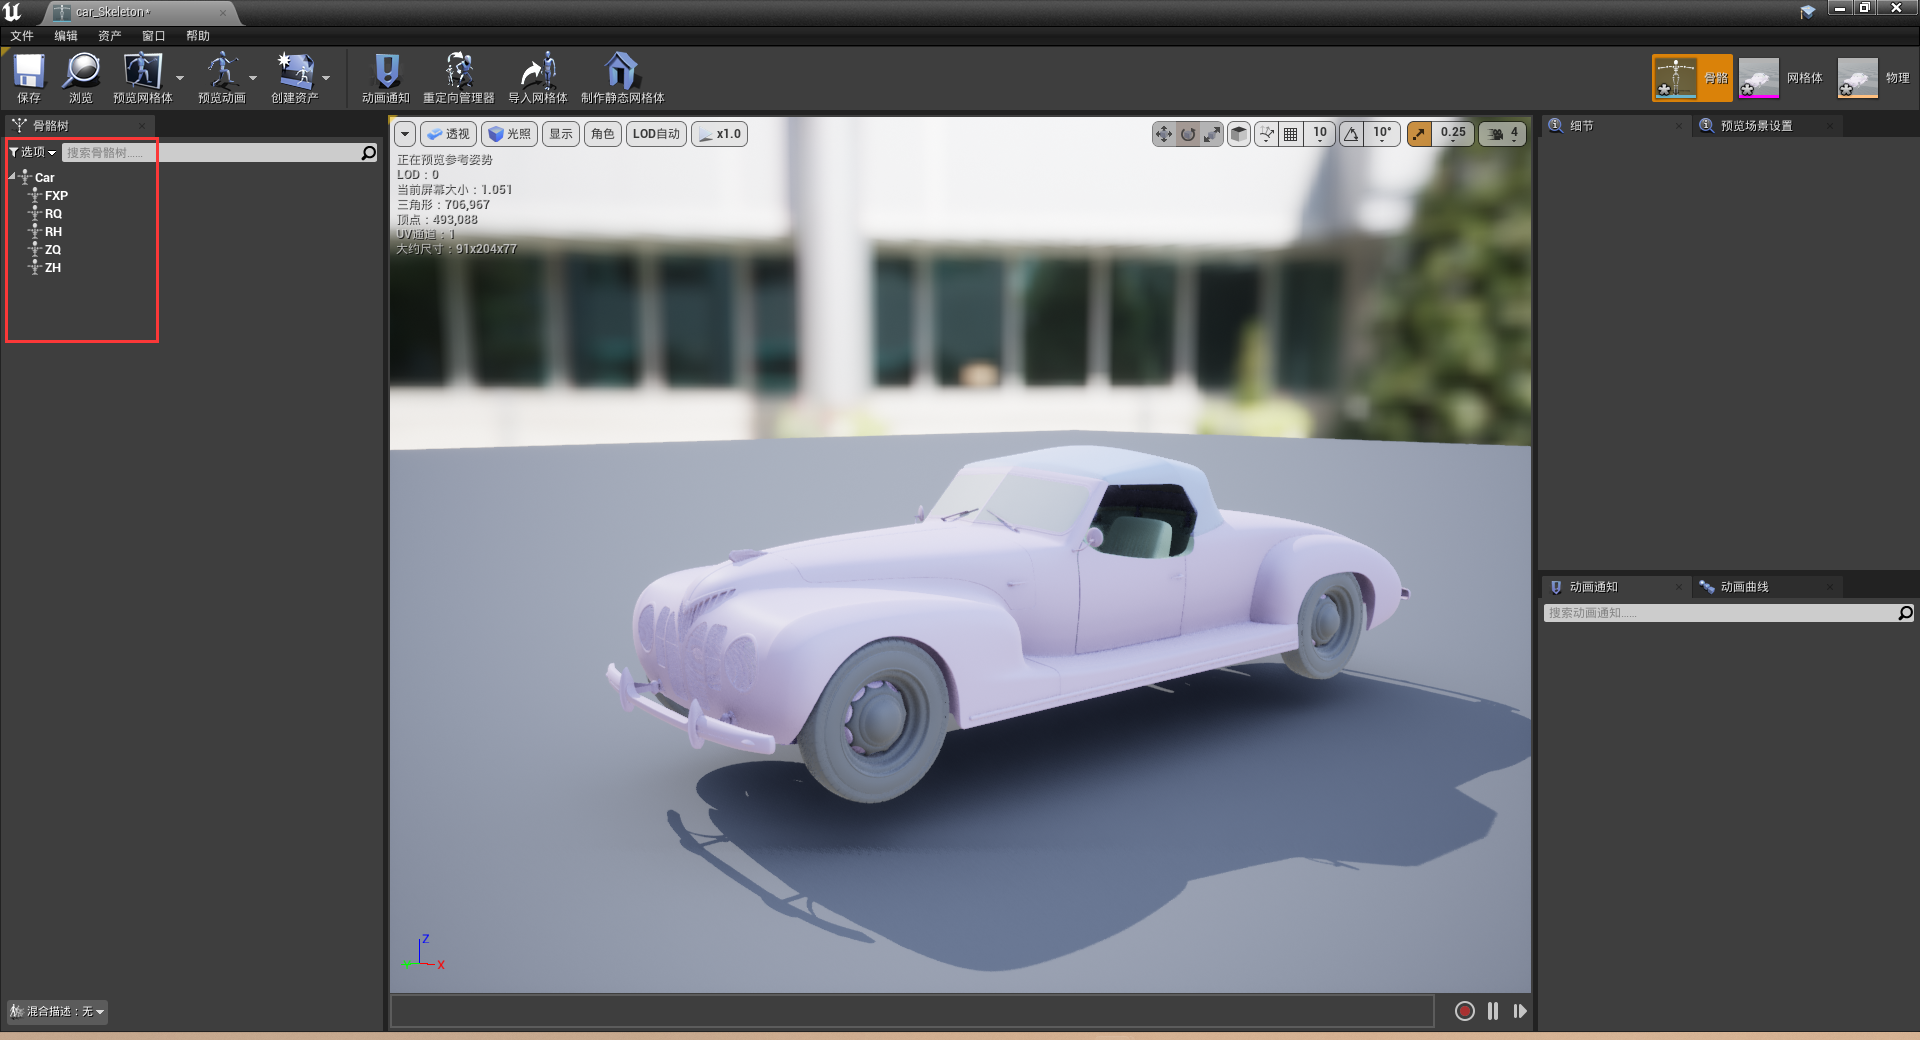Select the FXP bone

[56, 196]
